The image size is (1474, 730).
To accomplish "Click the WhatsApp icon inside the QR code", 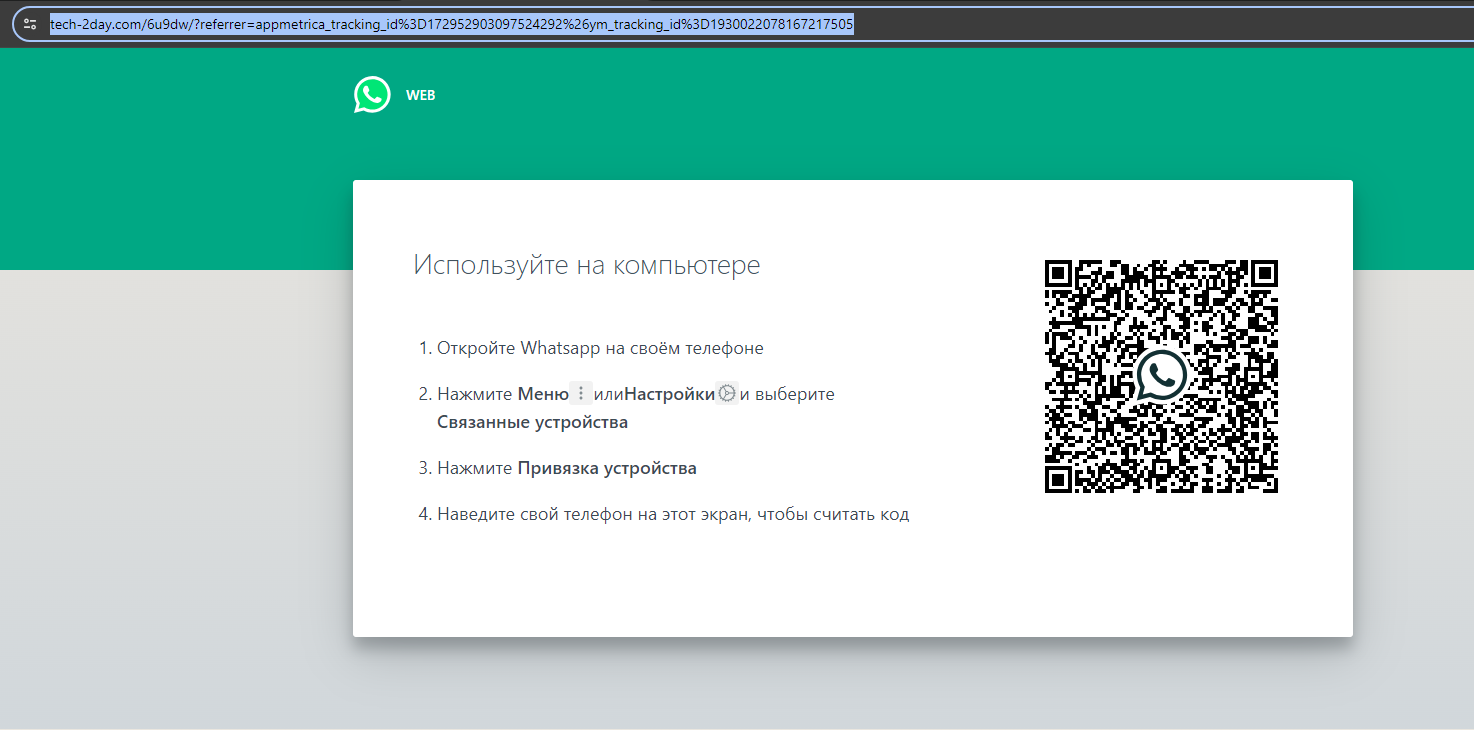I will pyautogui.click(x=1161, y=375).
